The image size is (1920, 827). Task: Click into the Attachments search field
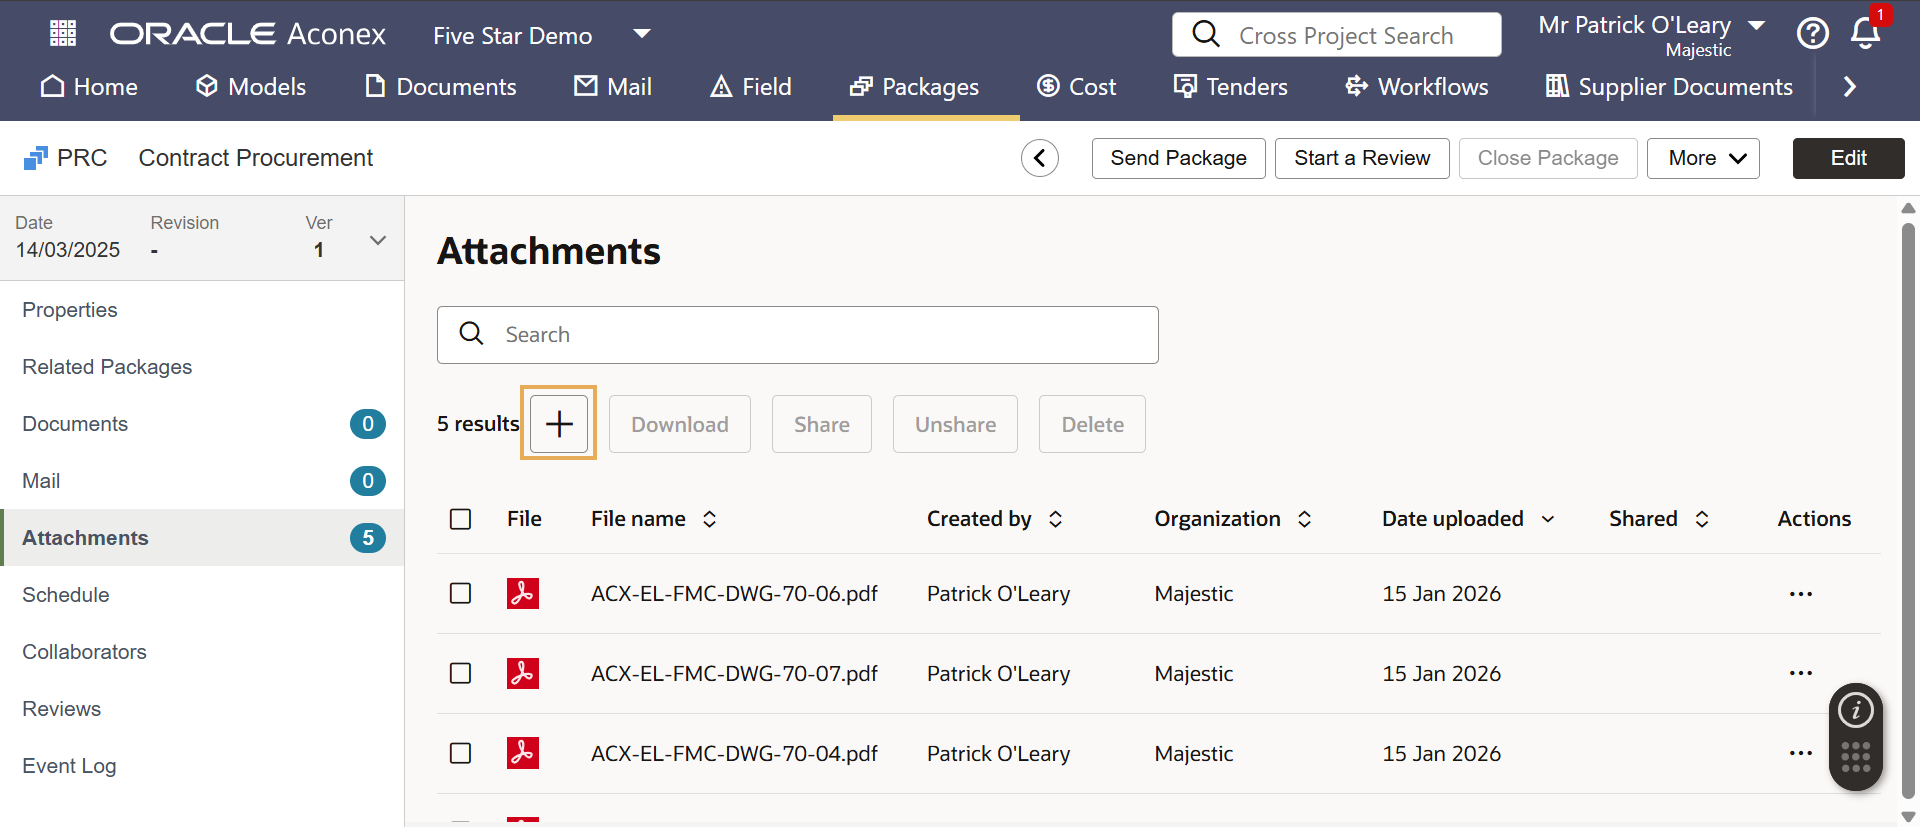click(798, 335)
